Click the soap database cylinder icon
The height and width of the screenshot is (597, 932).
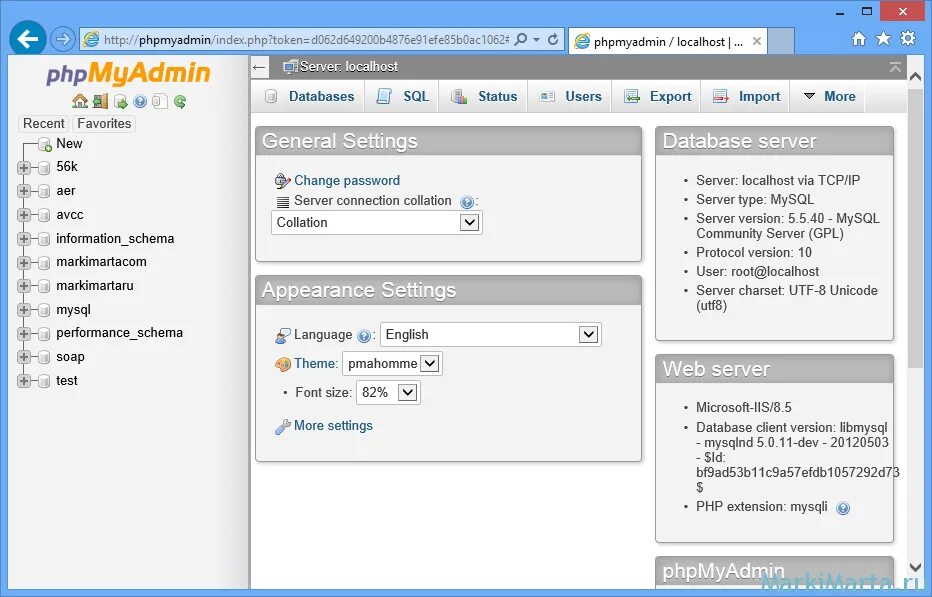tap(43, 357)
